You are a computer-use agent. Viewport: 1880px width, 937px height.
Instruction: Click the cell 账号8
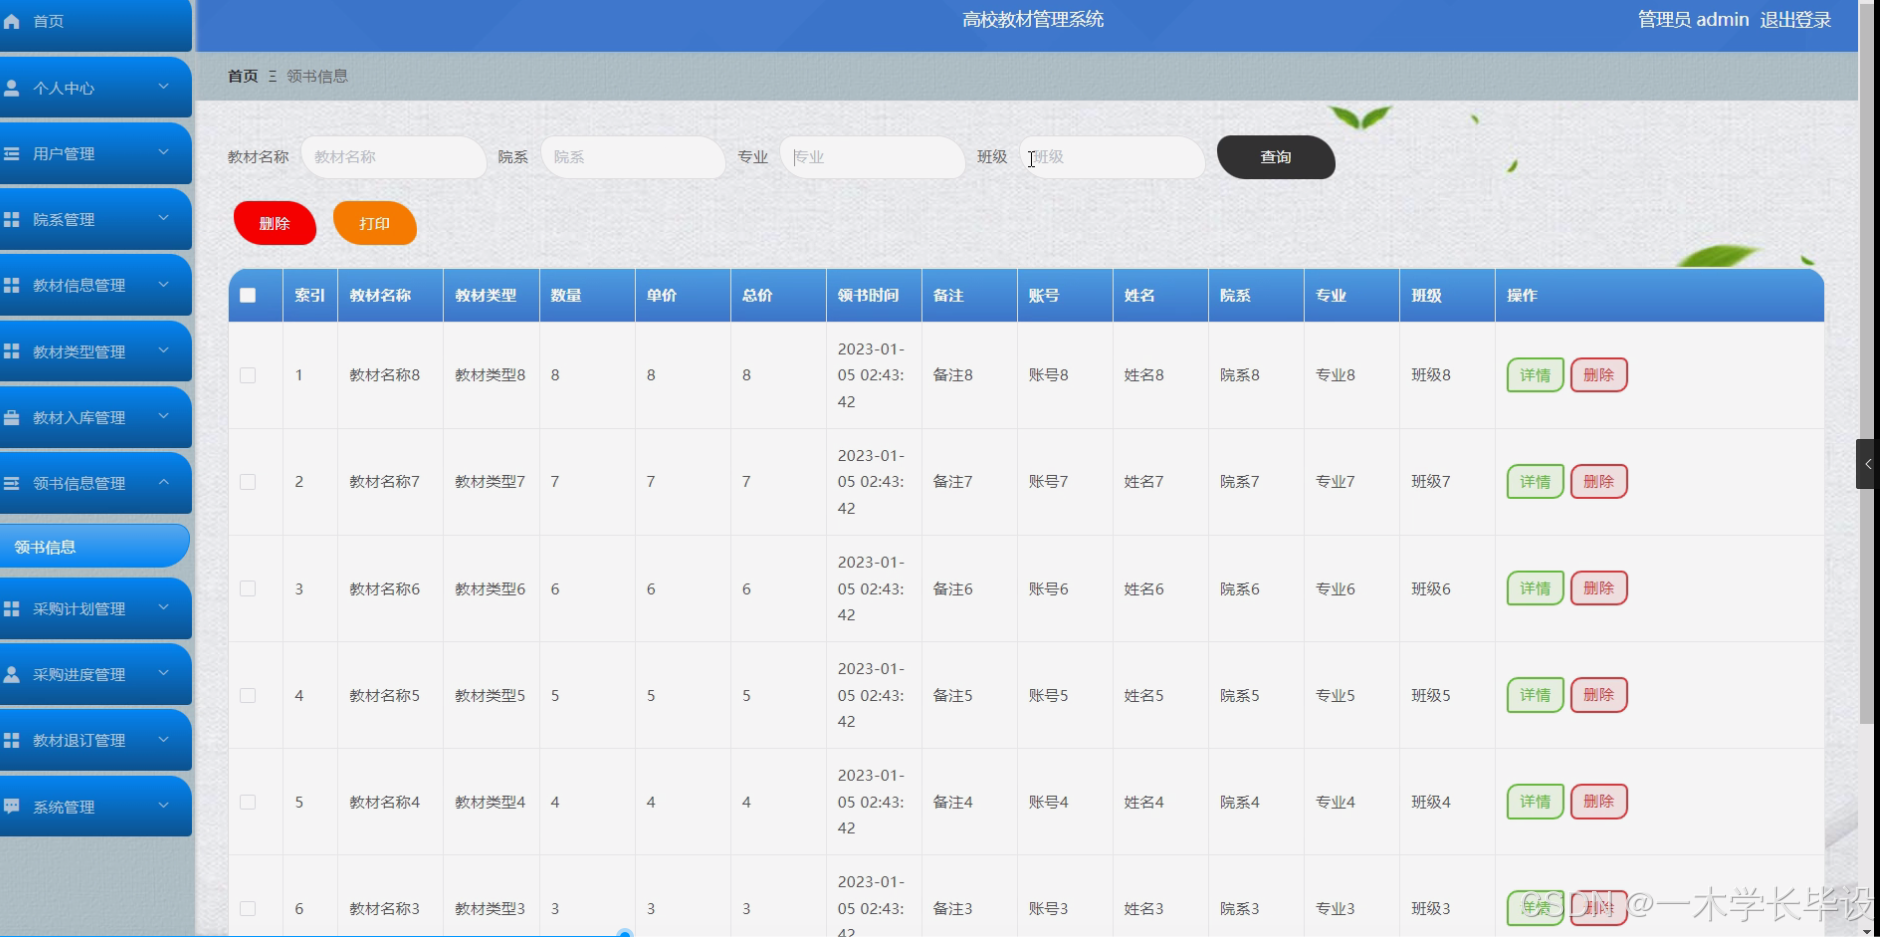1048,375
